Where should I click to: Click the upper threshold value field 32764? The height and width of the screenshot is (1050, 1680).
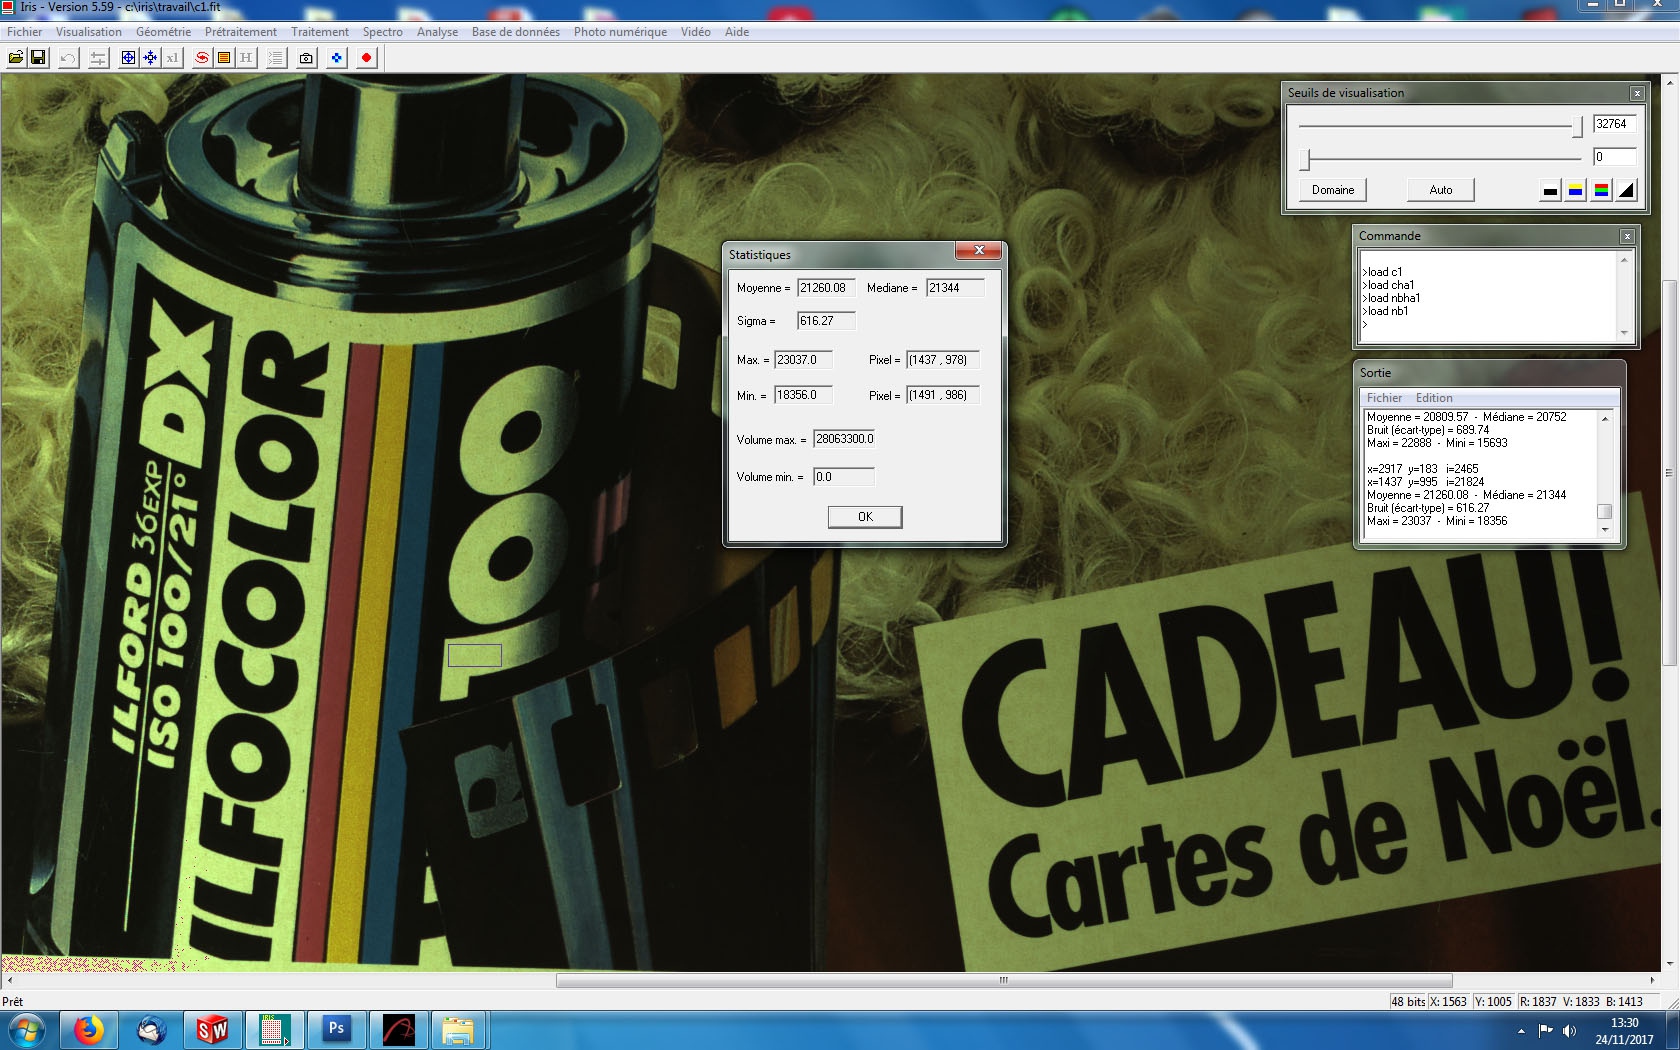(1614, 124)
